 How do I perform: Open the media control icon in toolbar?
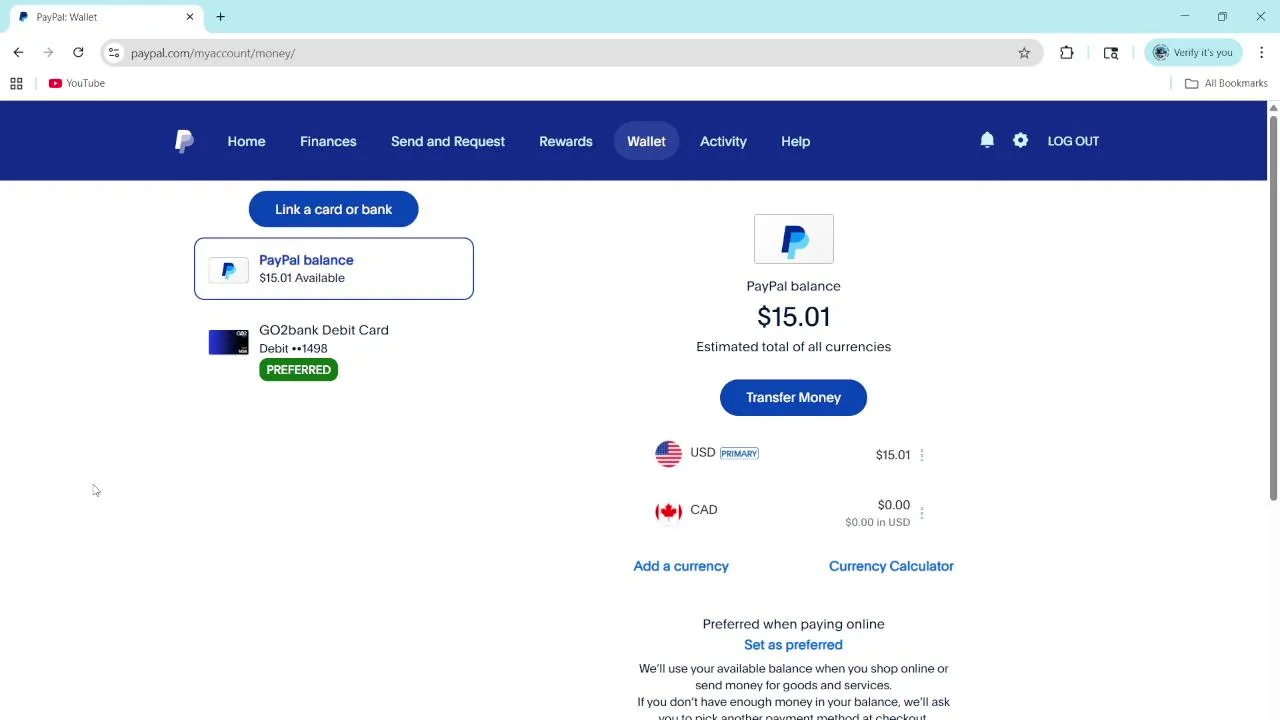(1111, 53)
